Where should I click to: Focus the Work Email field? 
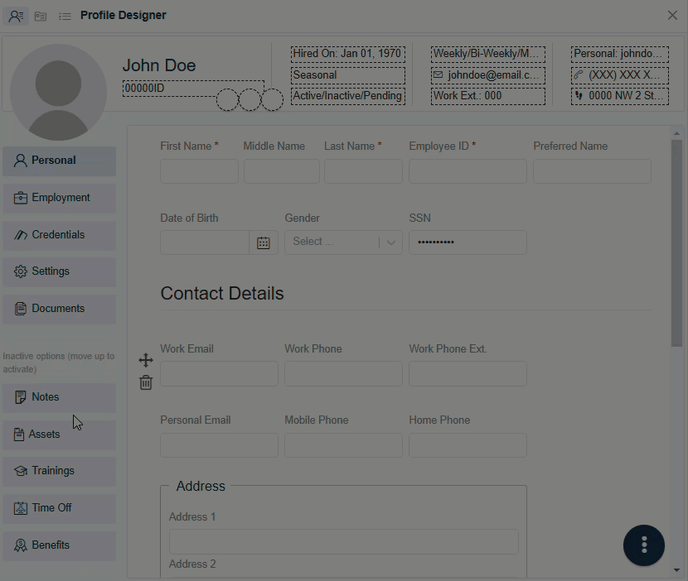click(x=219, y=374)
